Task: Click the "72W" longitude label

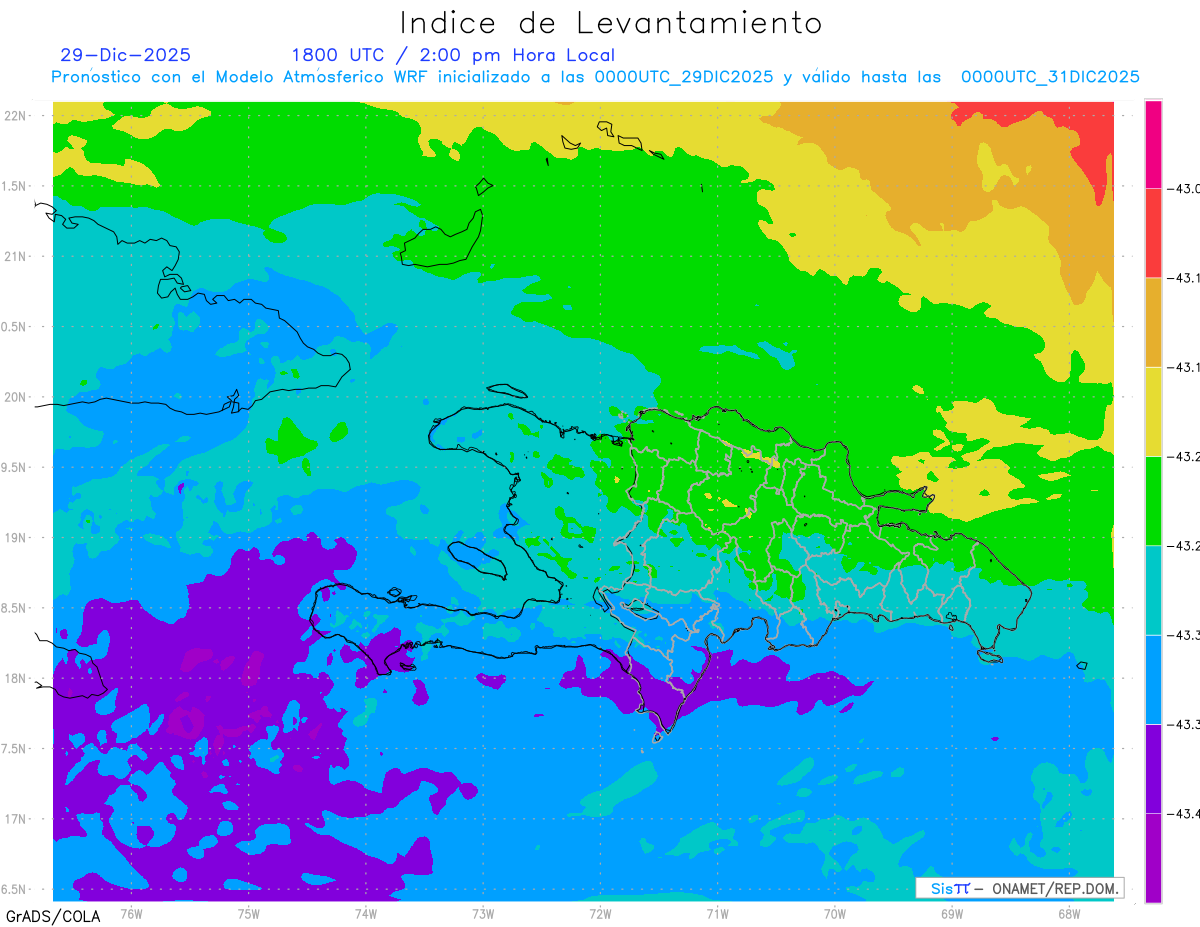Action: (600, 914)
